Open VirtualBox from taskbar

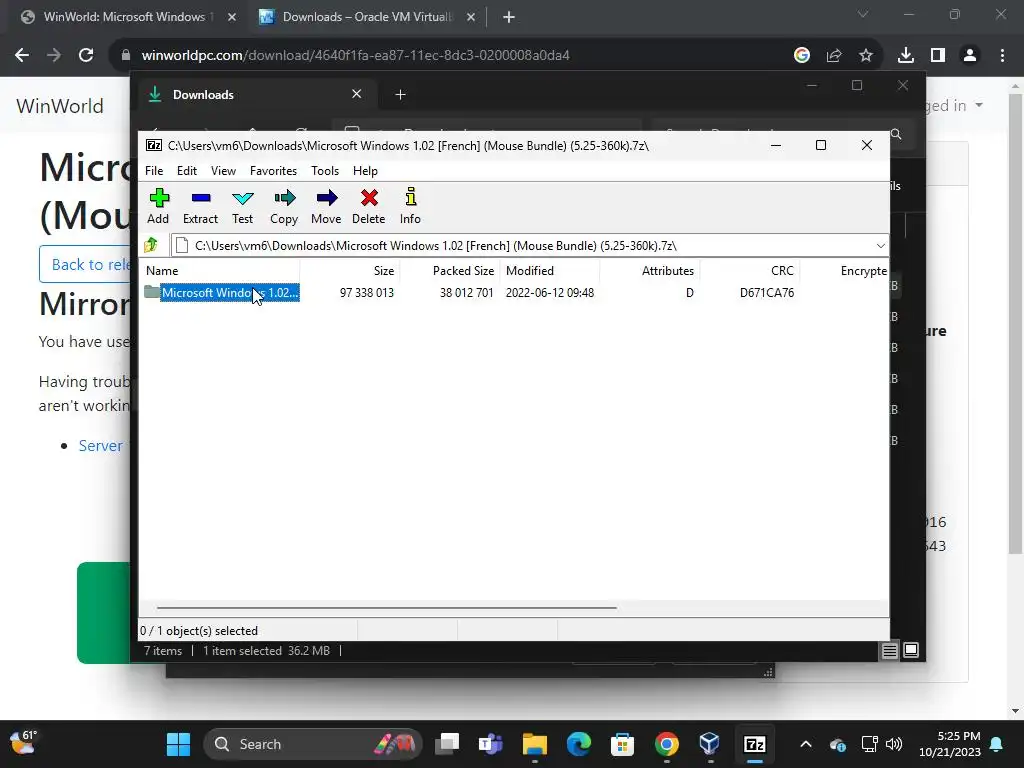(x=709, y=744)
